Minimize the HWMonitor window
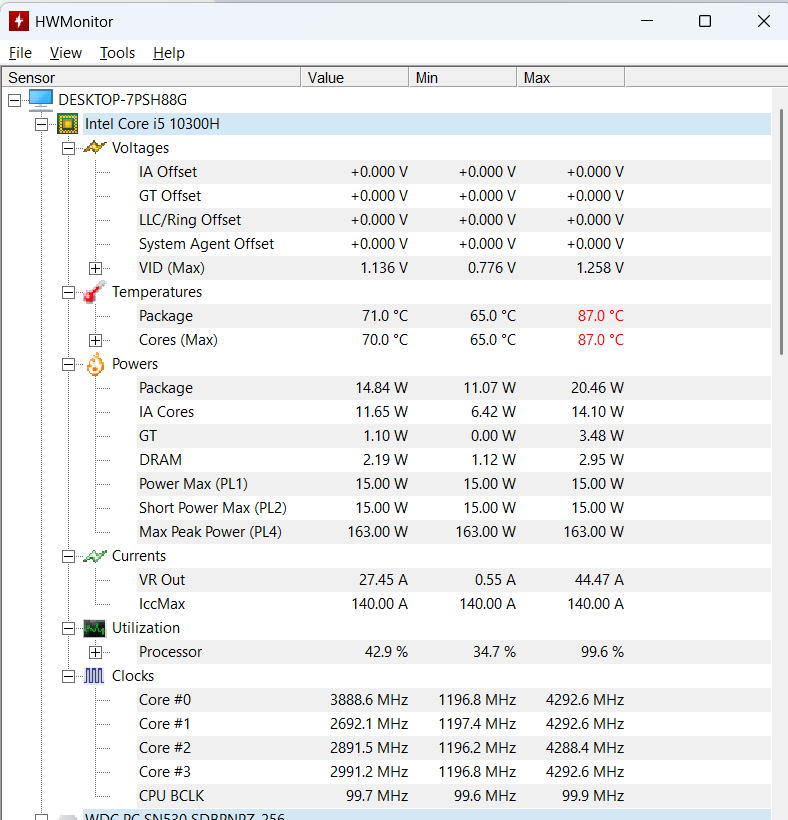788x820 pixels. [647, 21]
